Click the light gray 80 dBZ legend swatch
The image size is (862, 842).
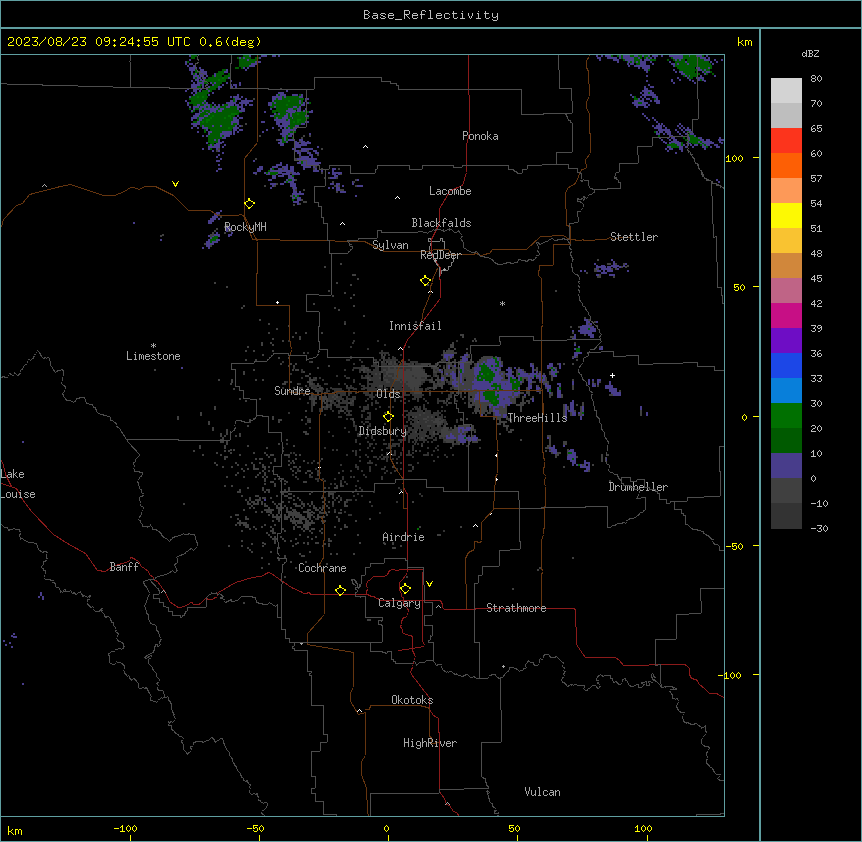pyautogui.click(x=786, y=91)
